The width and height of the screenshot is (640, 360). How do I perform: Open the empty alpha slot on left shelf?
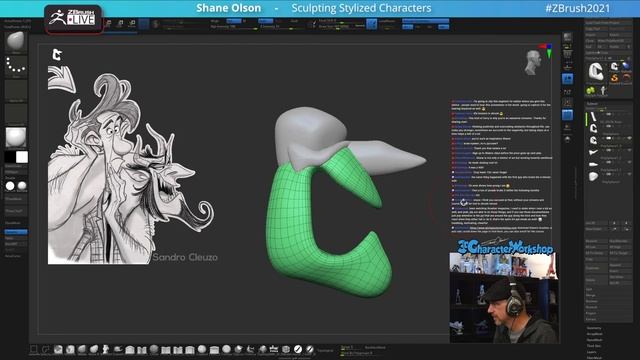pos(16,90)
